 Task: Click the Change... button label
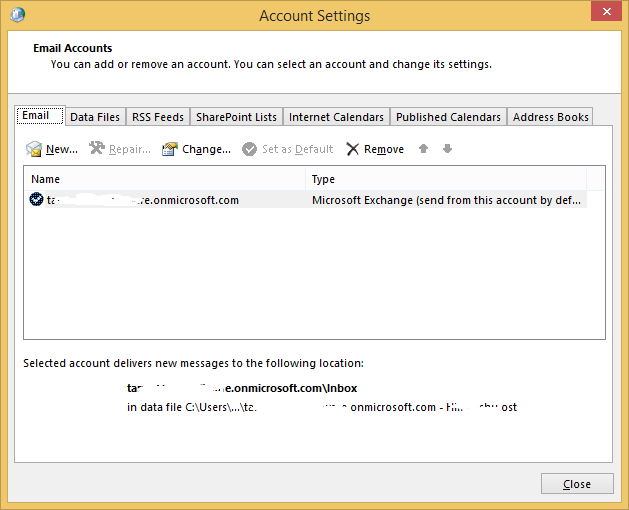click(207, 149)
